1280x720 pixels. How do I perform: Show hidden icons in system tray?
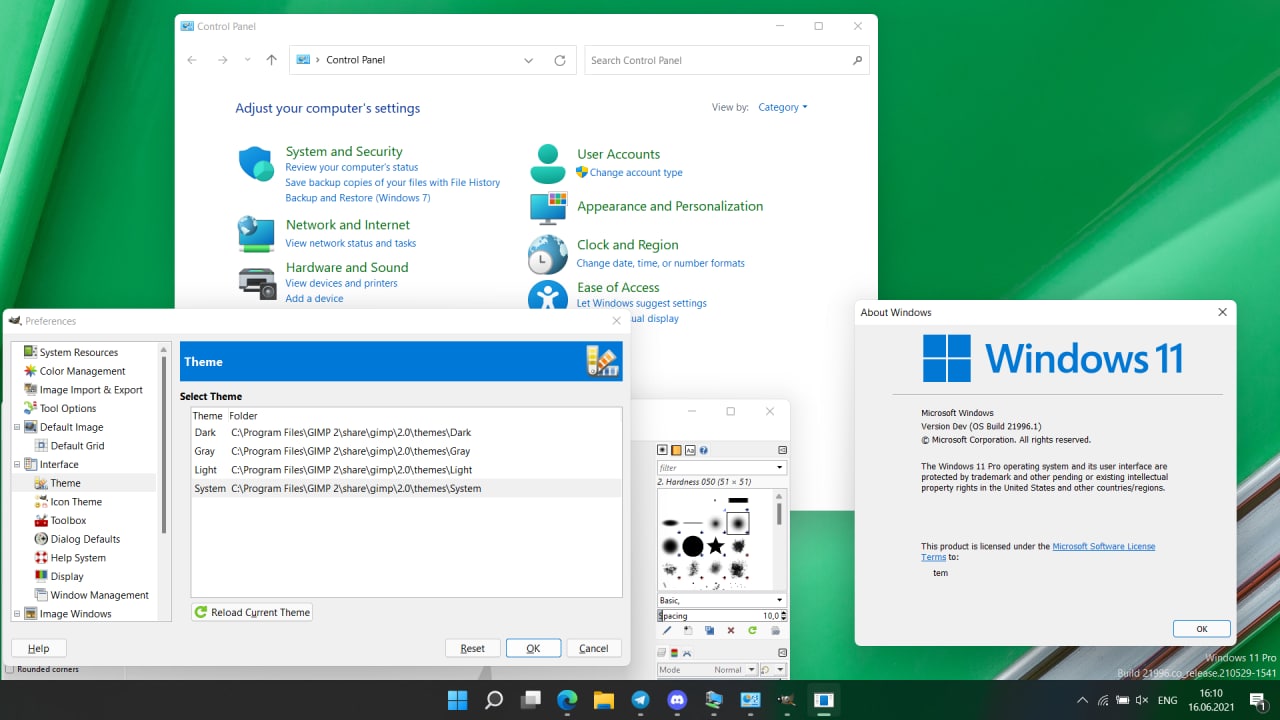click(1082, 700)
